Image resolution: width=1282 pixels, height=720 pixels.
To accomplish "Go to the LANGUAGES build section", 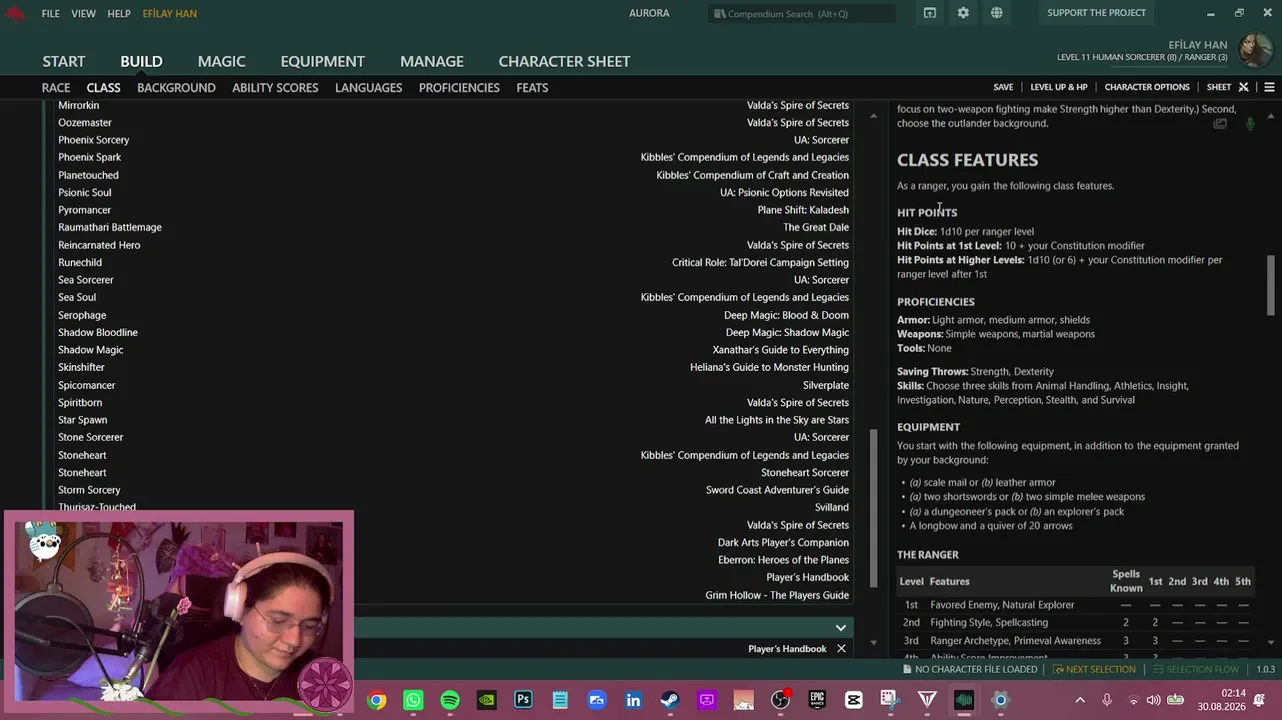I will (368, 88).
